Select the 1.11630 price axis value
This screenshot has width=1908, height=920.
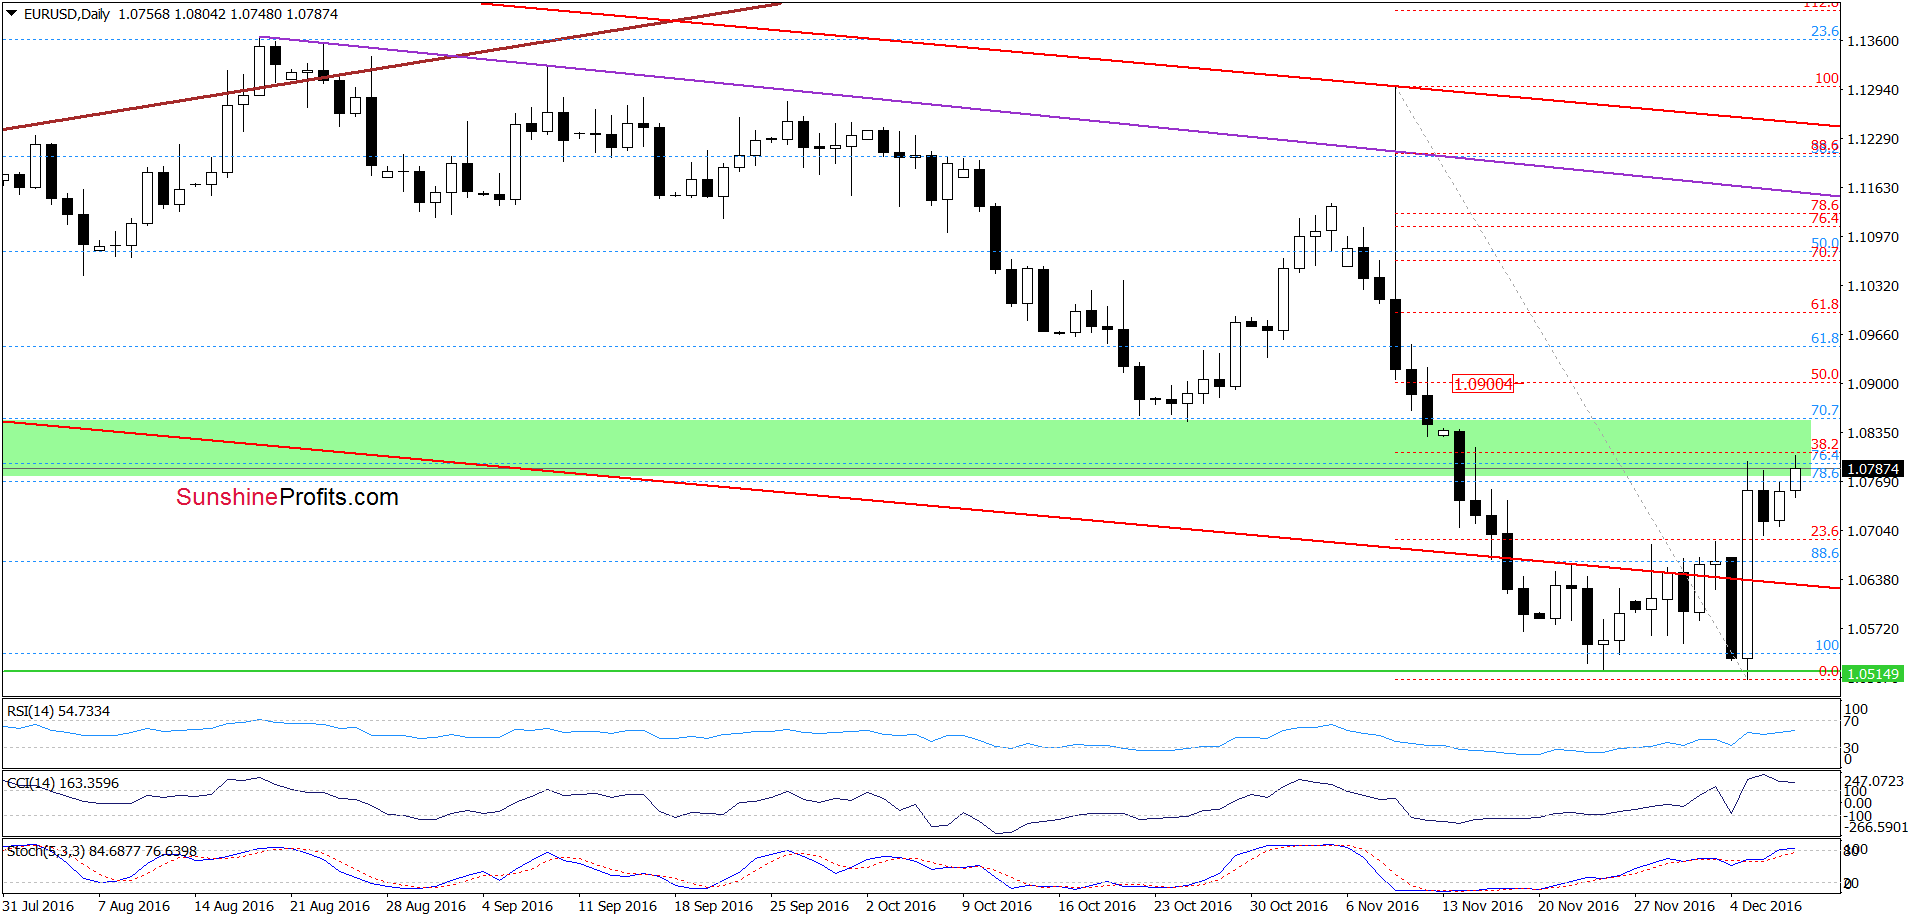(x=1872, y=188)
